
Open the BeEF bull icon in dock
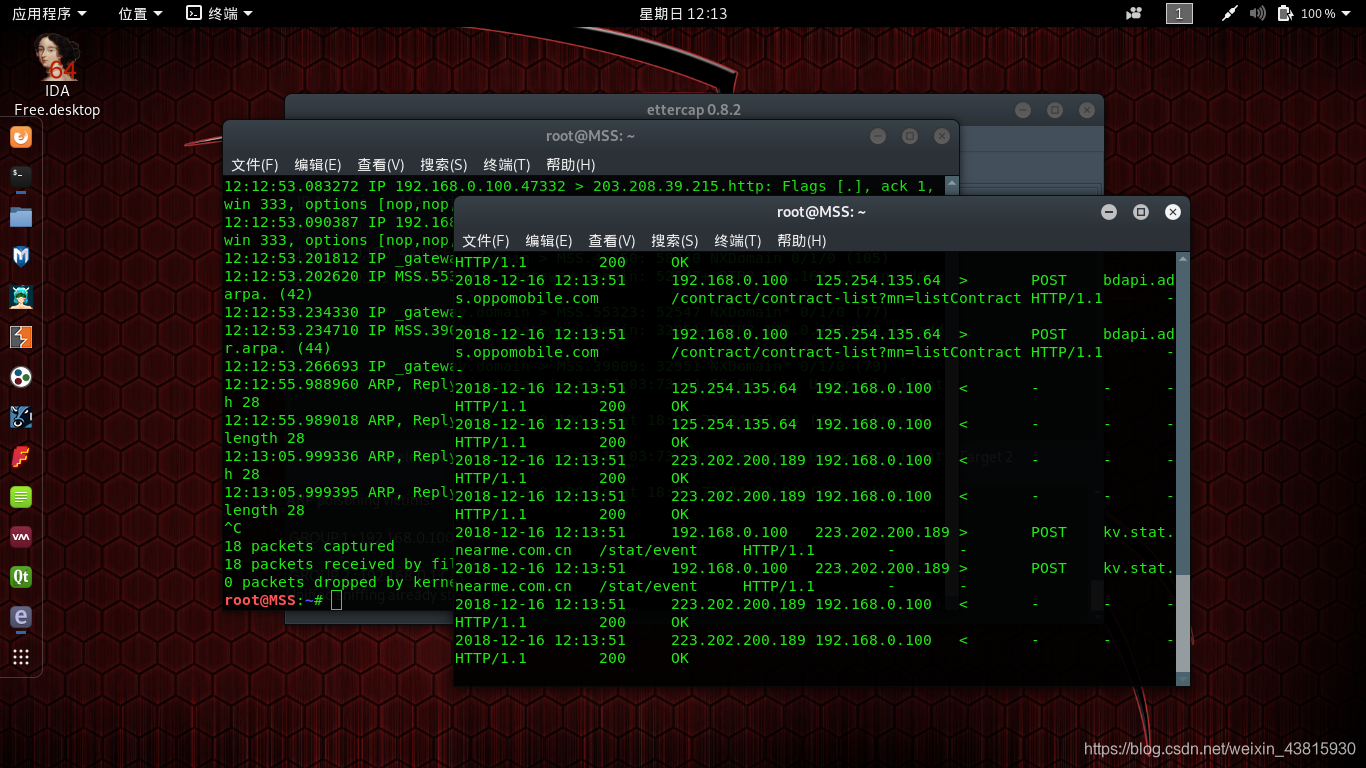(21, 417)
